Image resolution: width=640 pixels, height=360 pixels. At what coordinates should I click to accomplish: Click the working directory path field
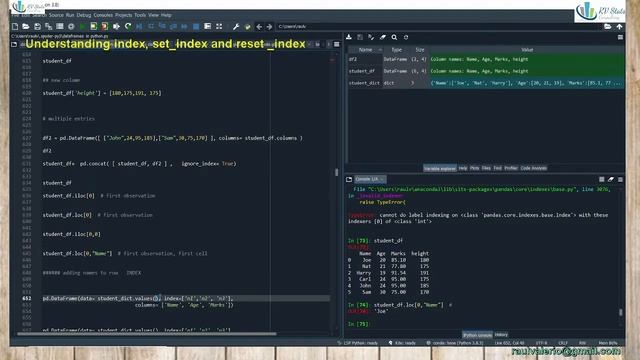[x=439, y=27]
